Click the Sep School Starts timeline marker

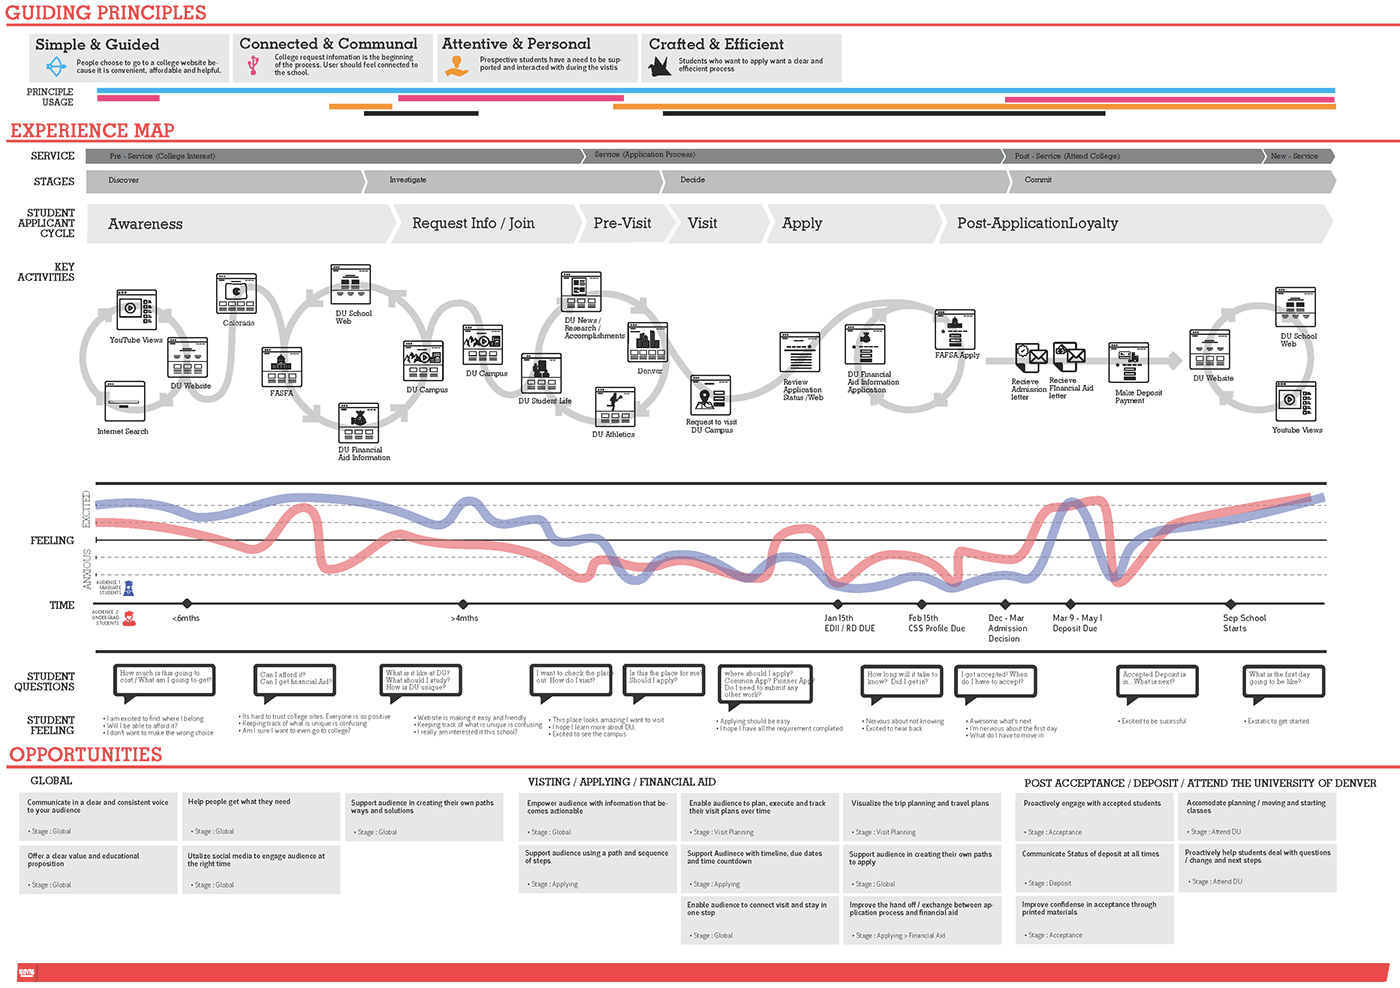pyautogui.click(x=1230, y=604)
